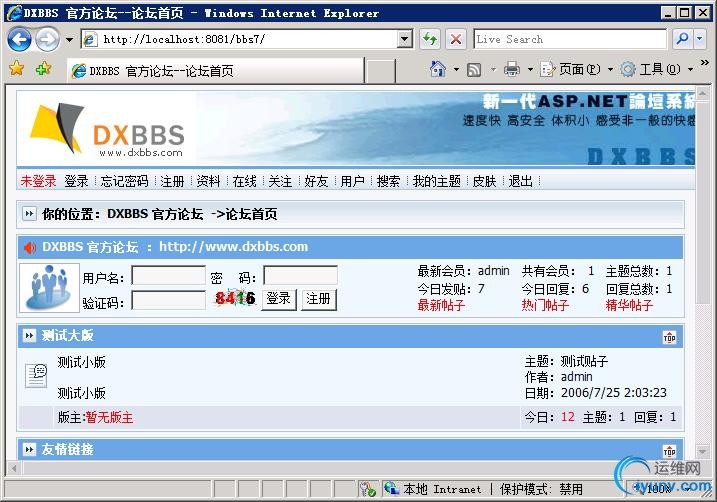Collapse the 测试大版 section arrow
Image resolution: width=717 pixels, height=502 pixels.
click(x=29, y=336)
